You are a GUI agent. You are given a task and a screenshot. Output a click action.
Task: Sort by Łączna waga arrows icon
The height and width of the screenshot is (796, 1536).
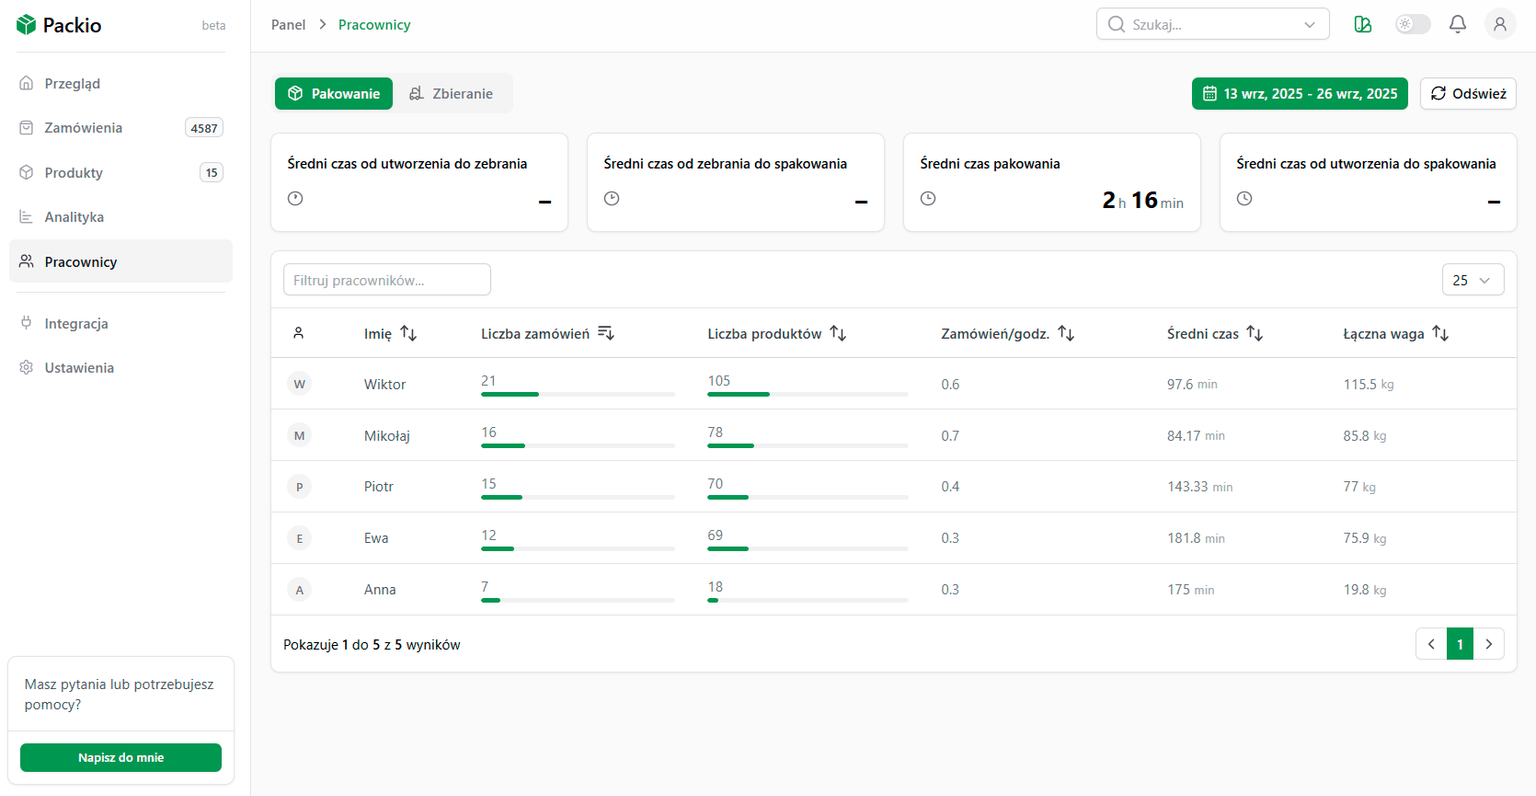[x=1440, y=333]
